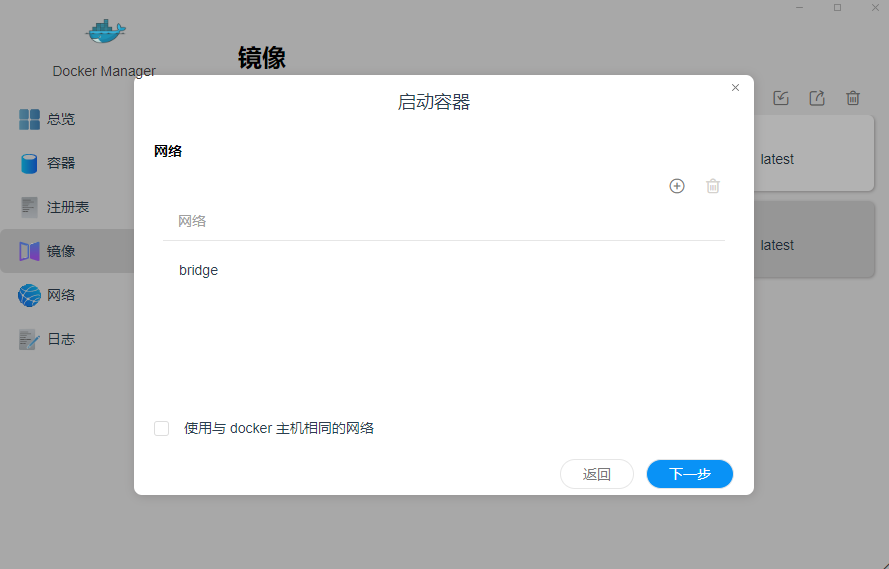
Task: Switch to the 网络 sidebar page
Action: click(x=60, y=295)
